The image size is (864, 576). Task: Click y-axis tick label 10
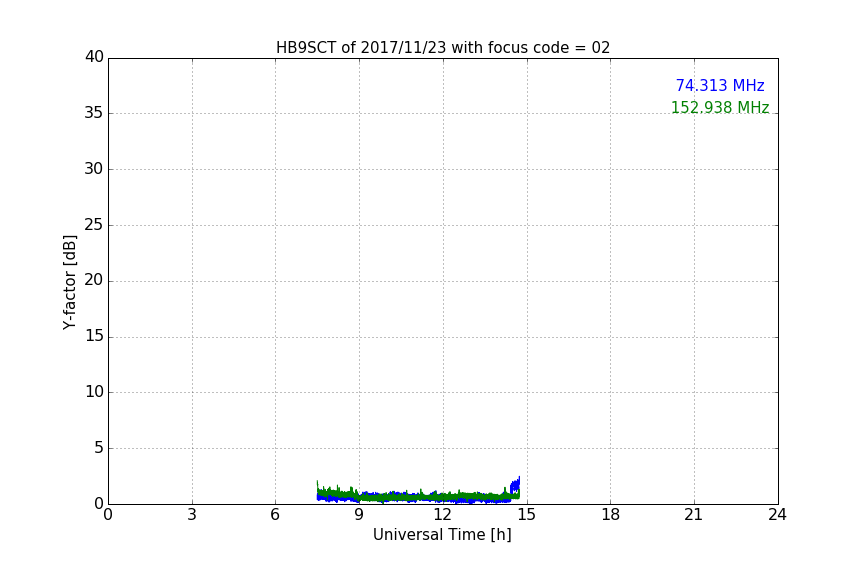[x=94, y=392]
